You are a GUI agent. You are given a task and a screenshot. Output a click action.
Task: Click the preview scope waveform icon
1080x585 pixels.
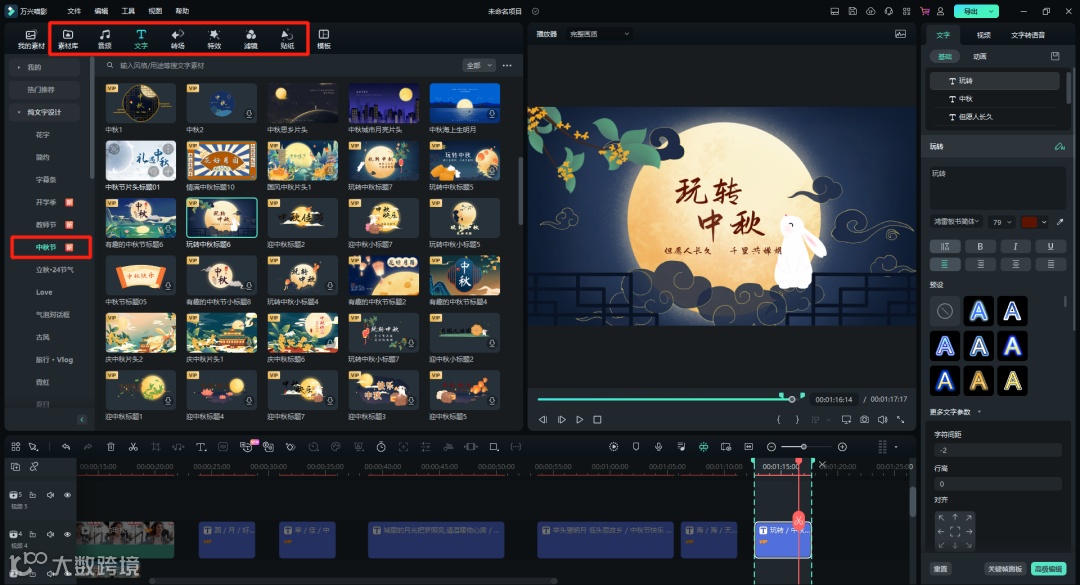(x=900, y=34)
